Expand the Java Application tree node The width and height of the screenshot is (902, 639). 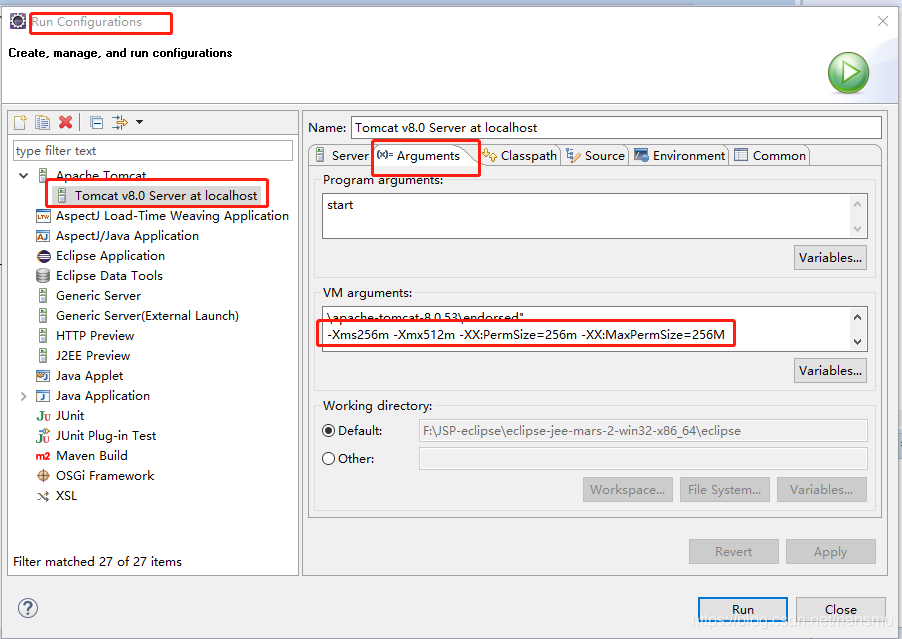point(24,396)
